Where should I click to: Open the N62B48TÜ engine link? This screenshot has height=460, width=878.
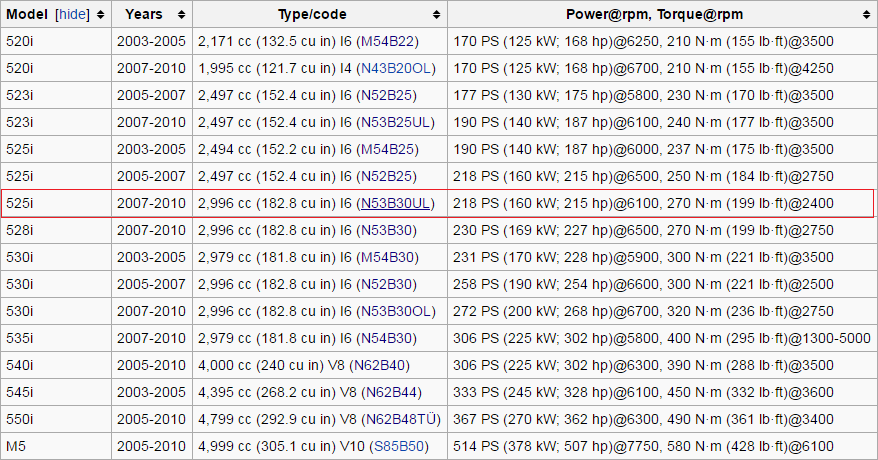pos(401,419)
